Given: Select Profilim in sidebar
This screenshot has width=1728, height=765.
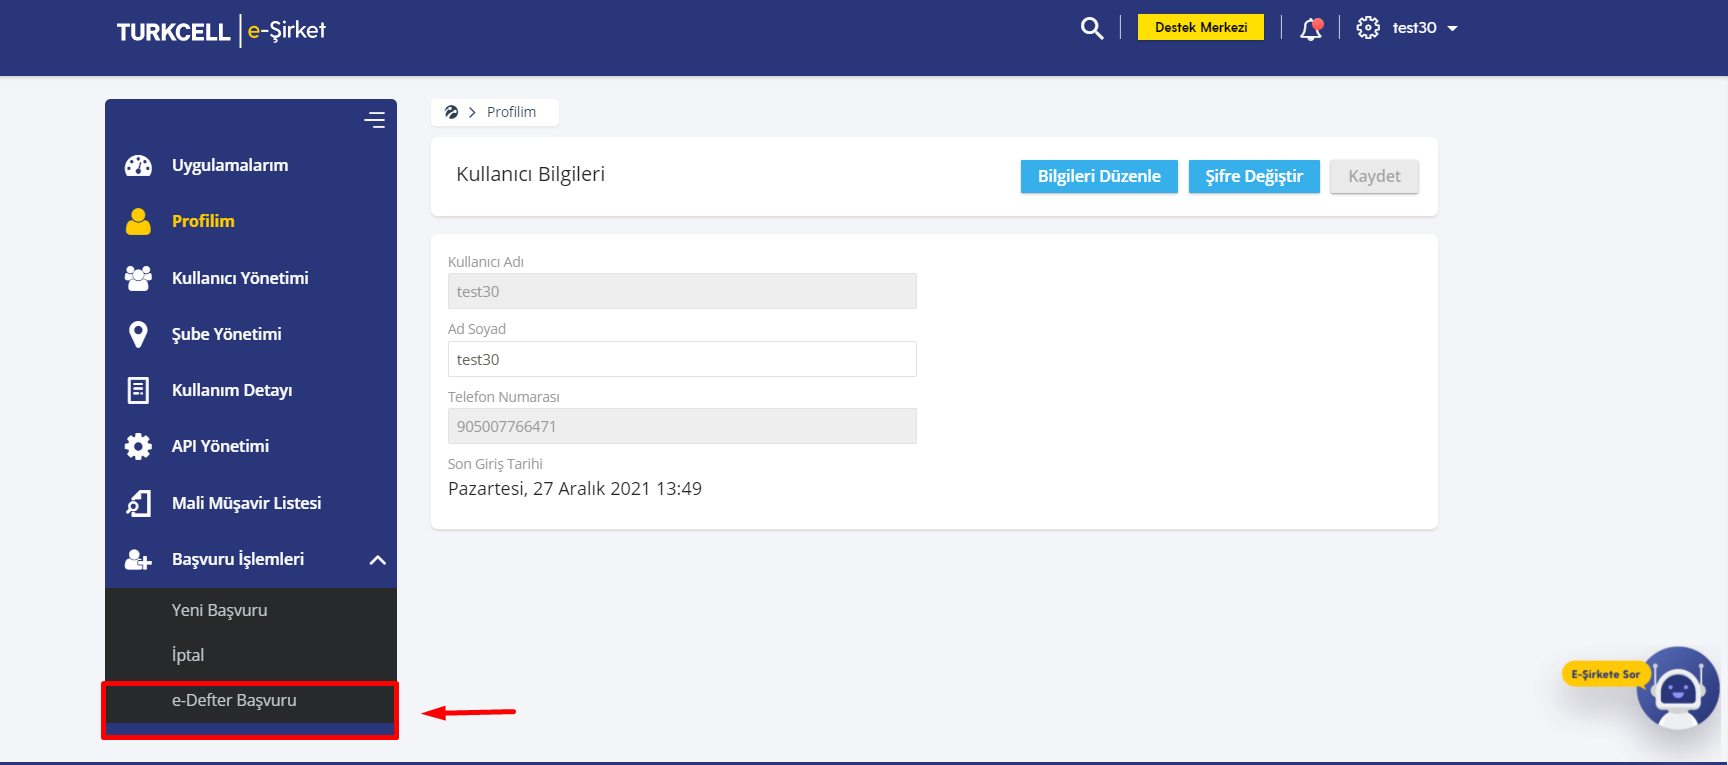Looking at the screenshot, I should tap(203, 221).
